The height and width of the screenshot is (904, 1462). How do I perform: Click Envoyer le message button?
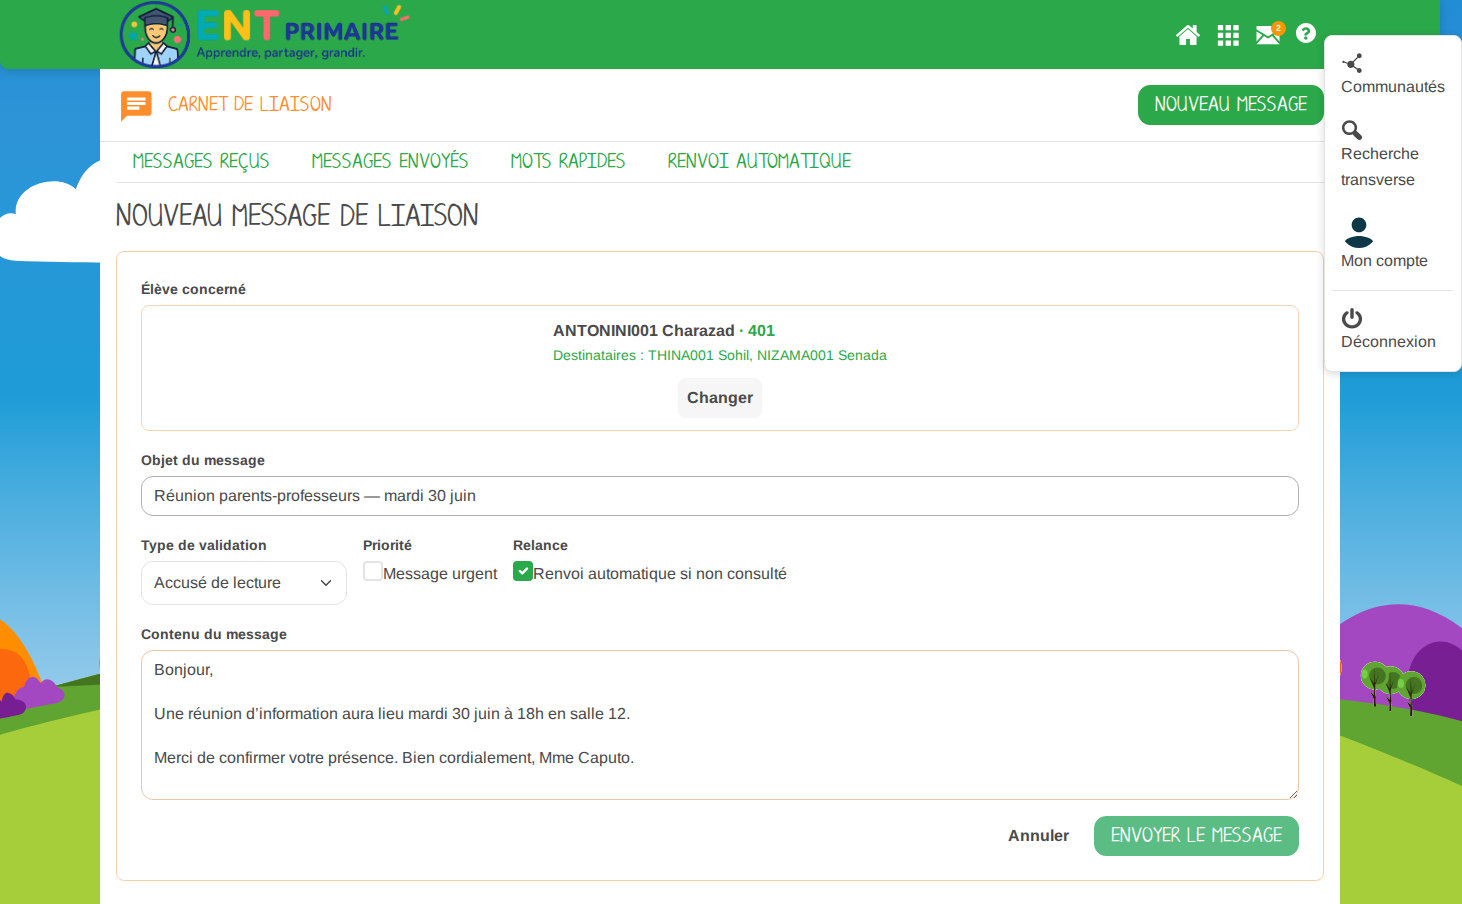pos(1196,836)
